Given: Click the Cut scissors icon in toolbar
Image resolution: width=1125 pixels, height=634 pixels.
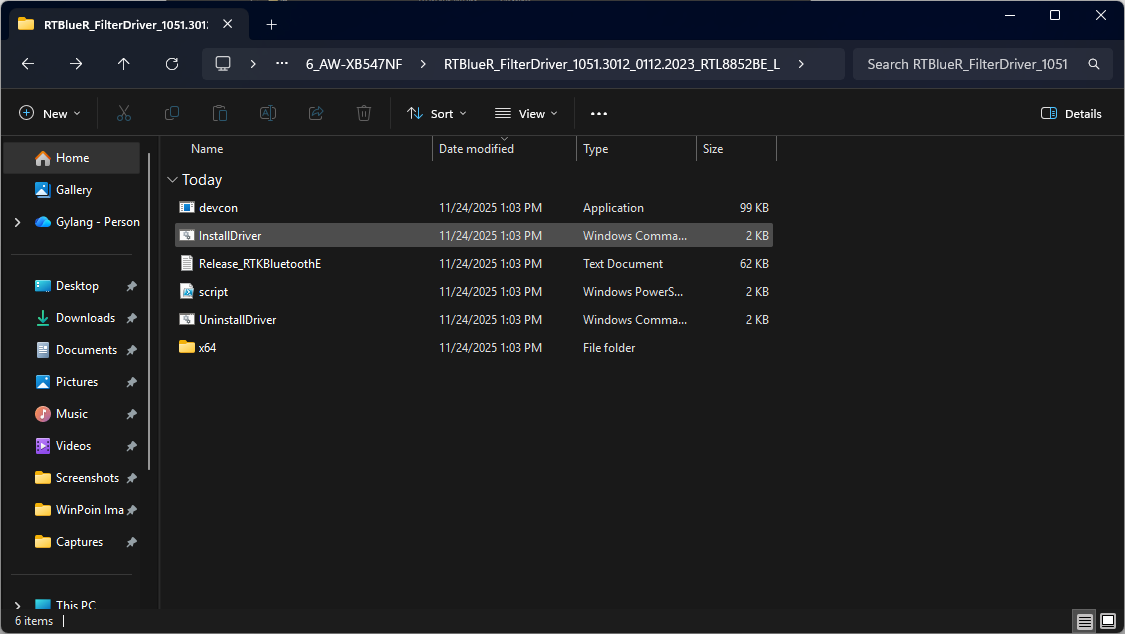Looking at the screenshot, I should (x=124, y=113).
